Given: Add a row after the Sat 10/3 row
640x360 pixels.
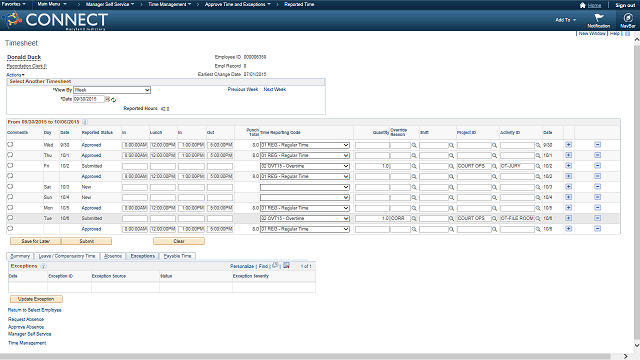Looking at the screenshot, I should click(x=569, y=187).
